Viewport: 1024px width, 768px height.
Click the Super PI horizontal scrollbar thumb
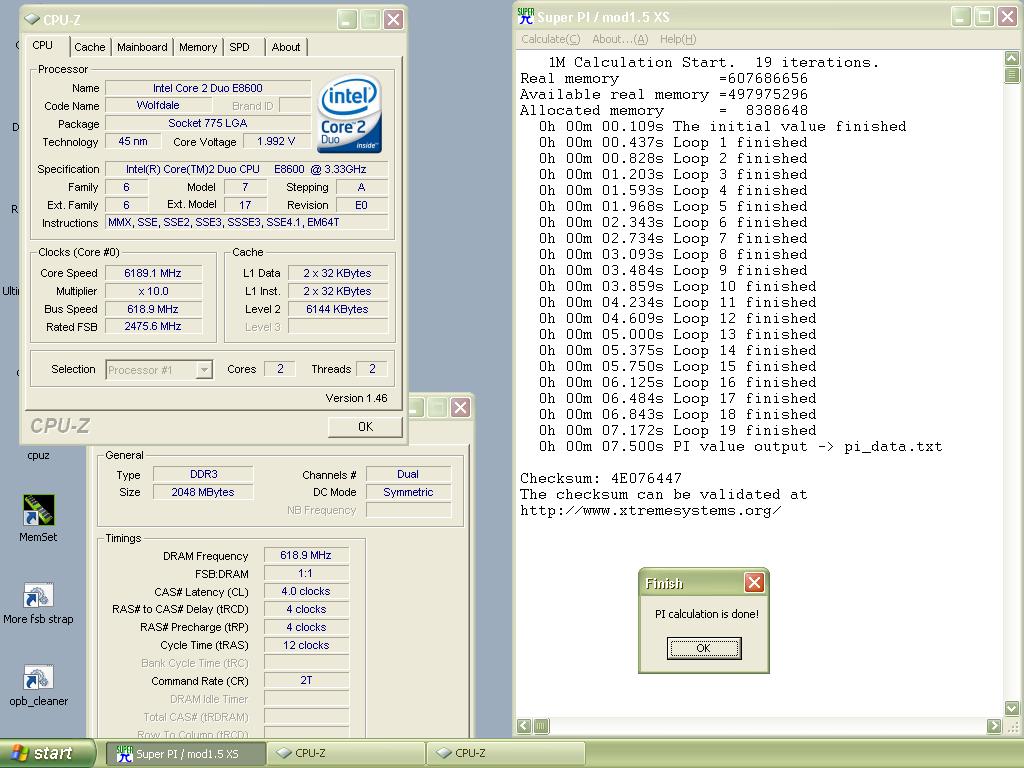tap(541, 726)
